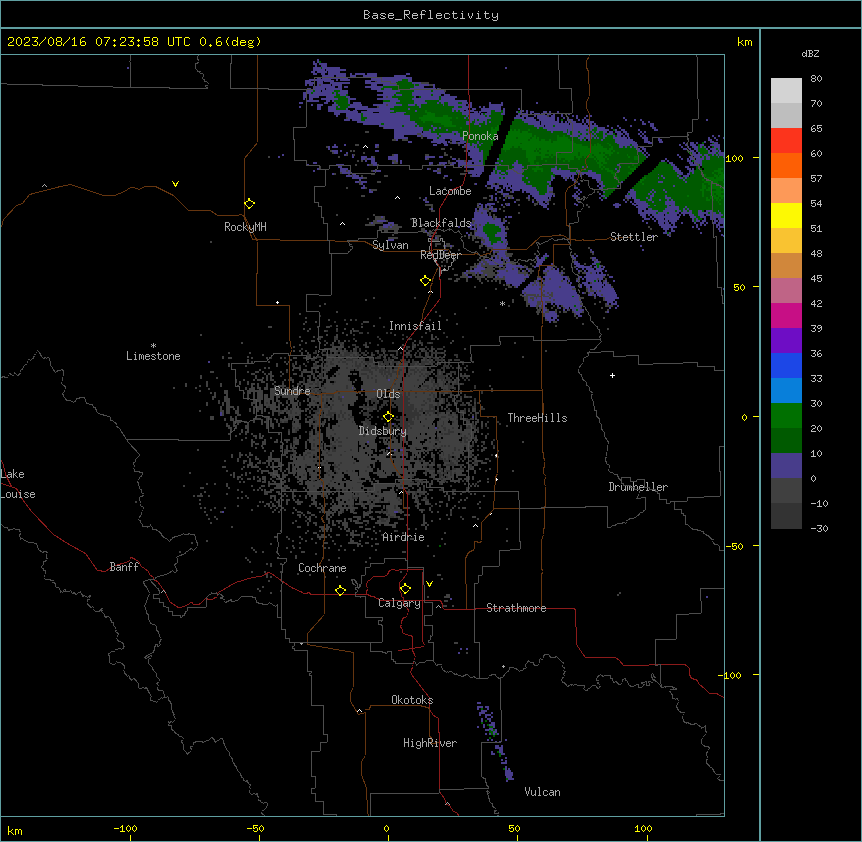Image resolution: width=862 pixels, height=842 pixels.
Task: Pick the yellow 51-54 dBZ legend swatch
Action: 786,215
